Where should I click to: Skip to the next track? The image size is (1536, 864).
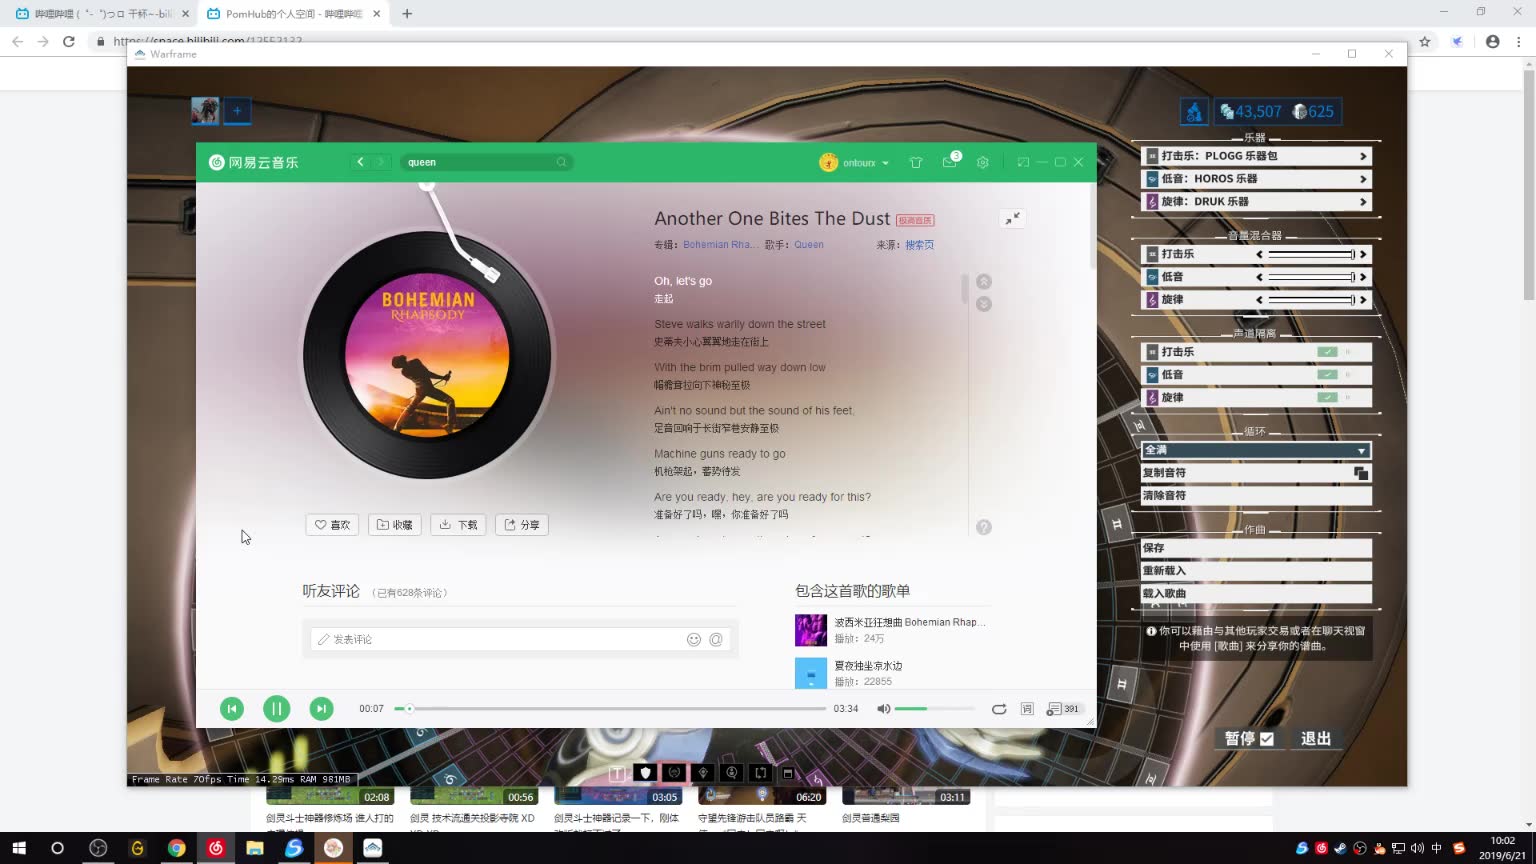click(321, 708)
